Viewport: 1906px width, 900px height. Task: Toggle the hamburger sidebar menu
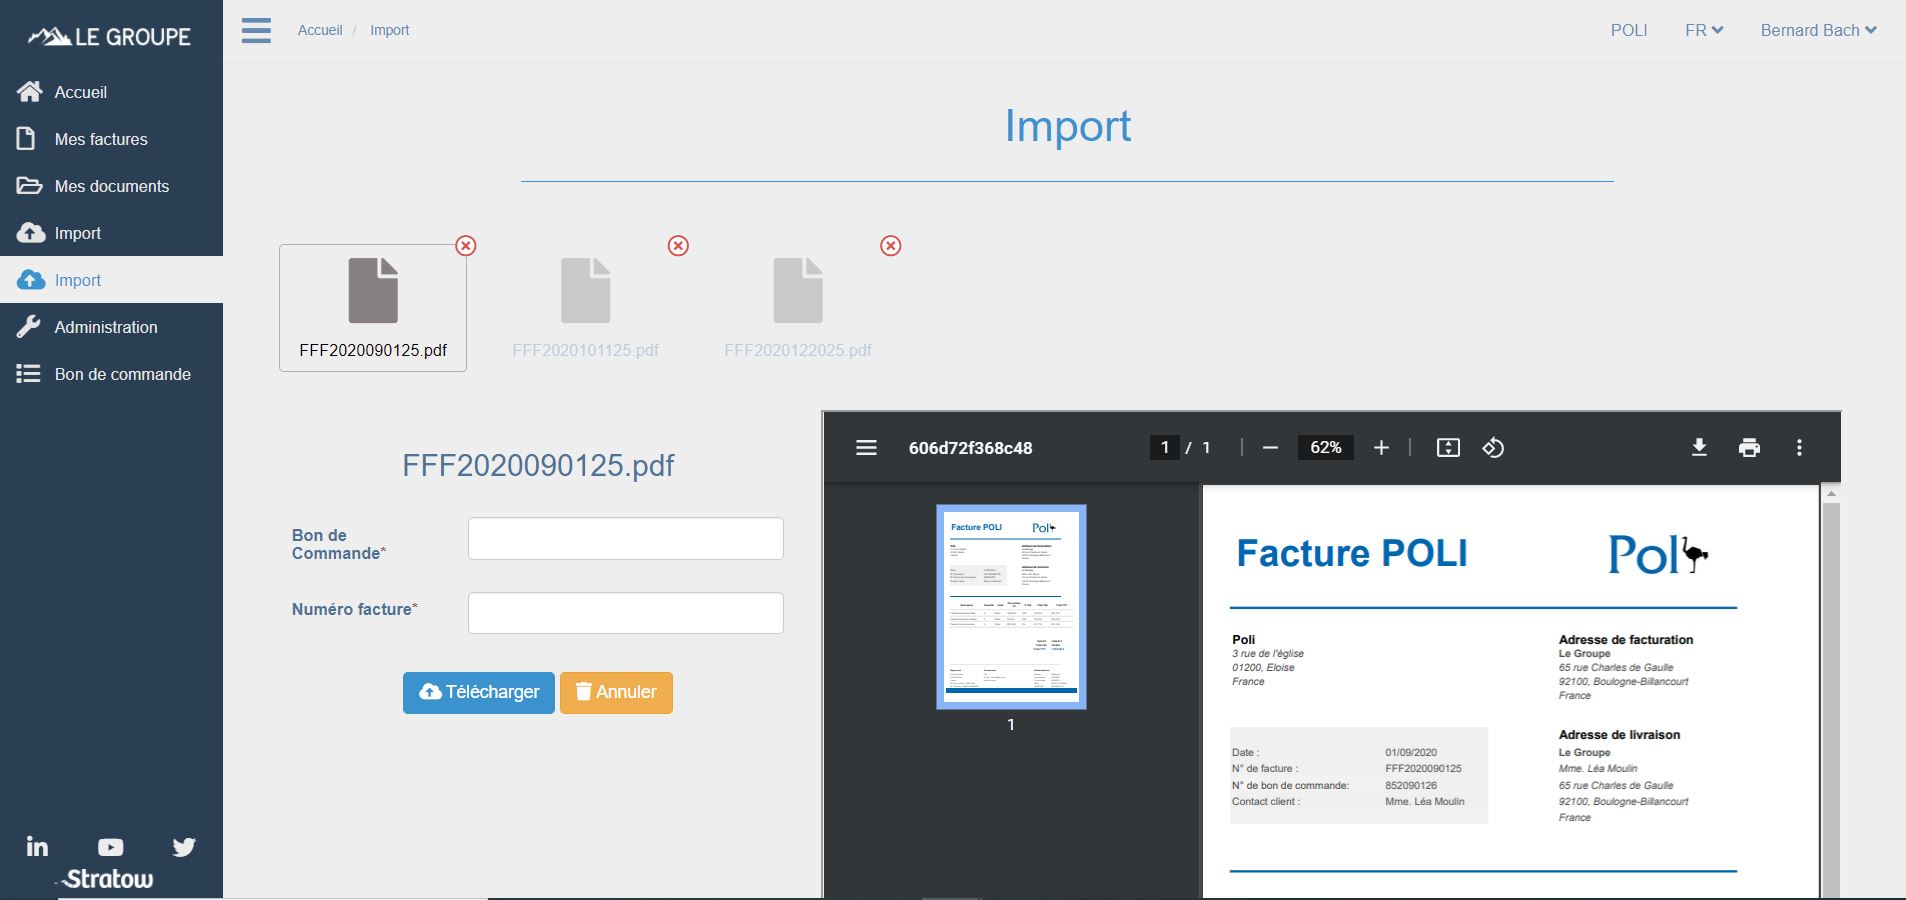click(256, 30)
